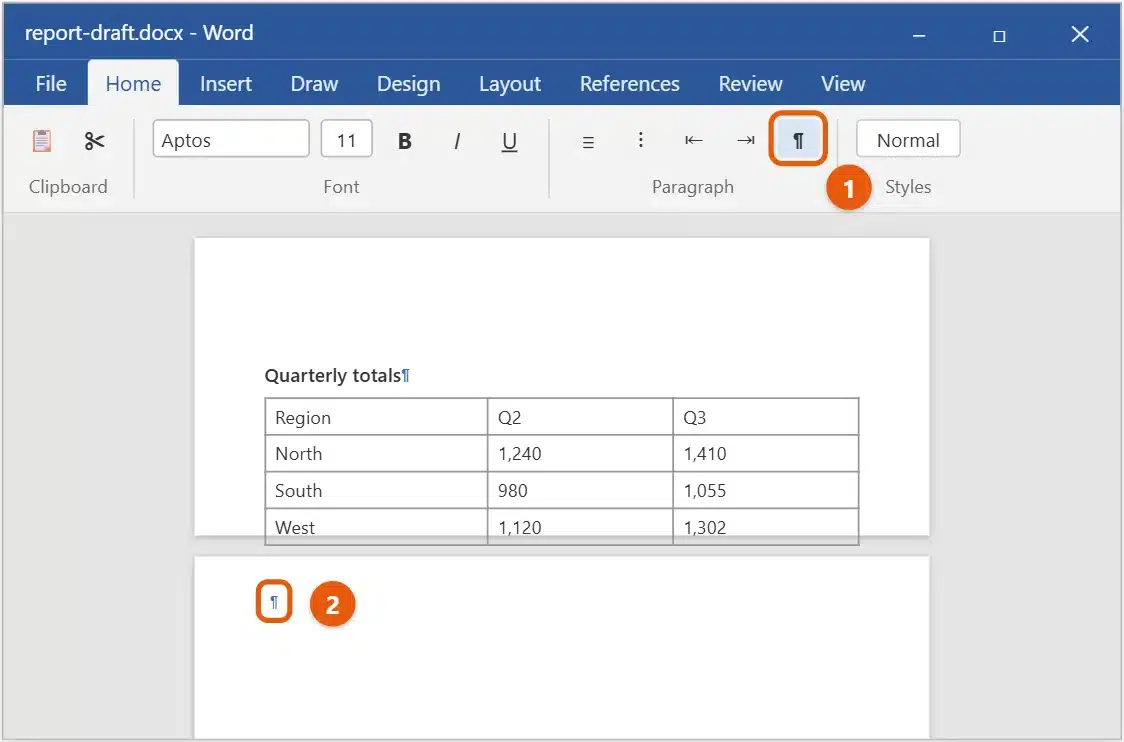Click the paragraph mark on page two
The width and height of the screenshot is (1124, 742).
coord(274,602)
